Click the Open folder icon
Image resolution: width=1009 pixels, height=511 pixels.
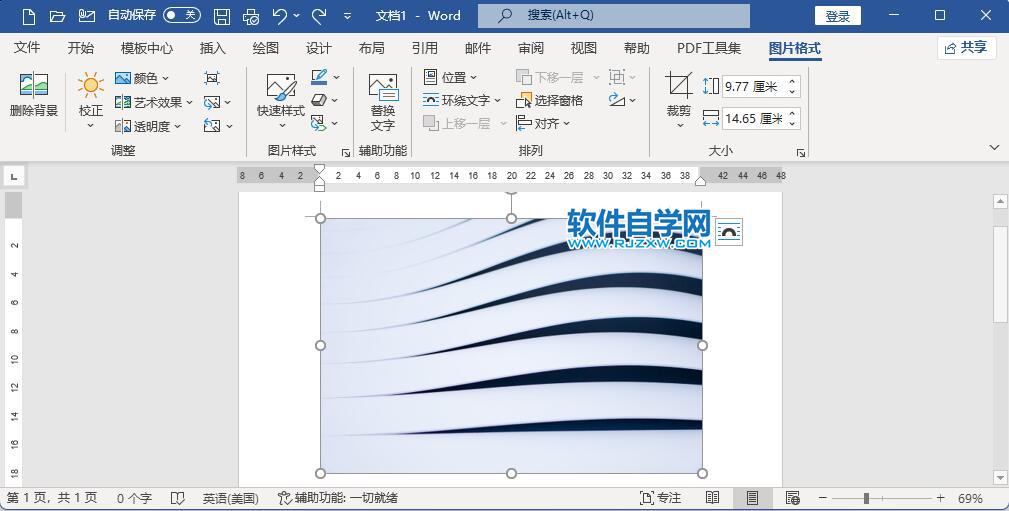(x=57, y=16)
